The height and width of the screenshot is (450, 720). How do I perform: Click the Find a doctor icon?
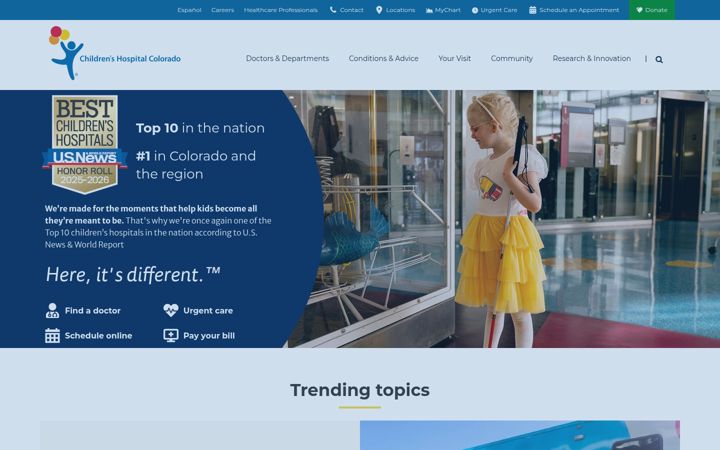click(x=52, y=310)
